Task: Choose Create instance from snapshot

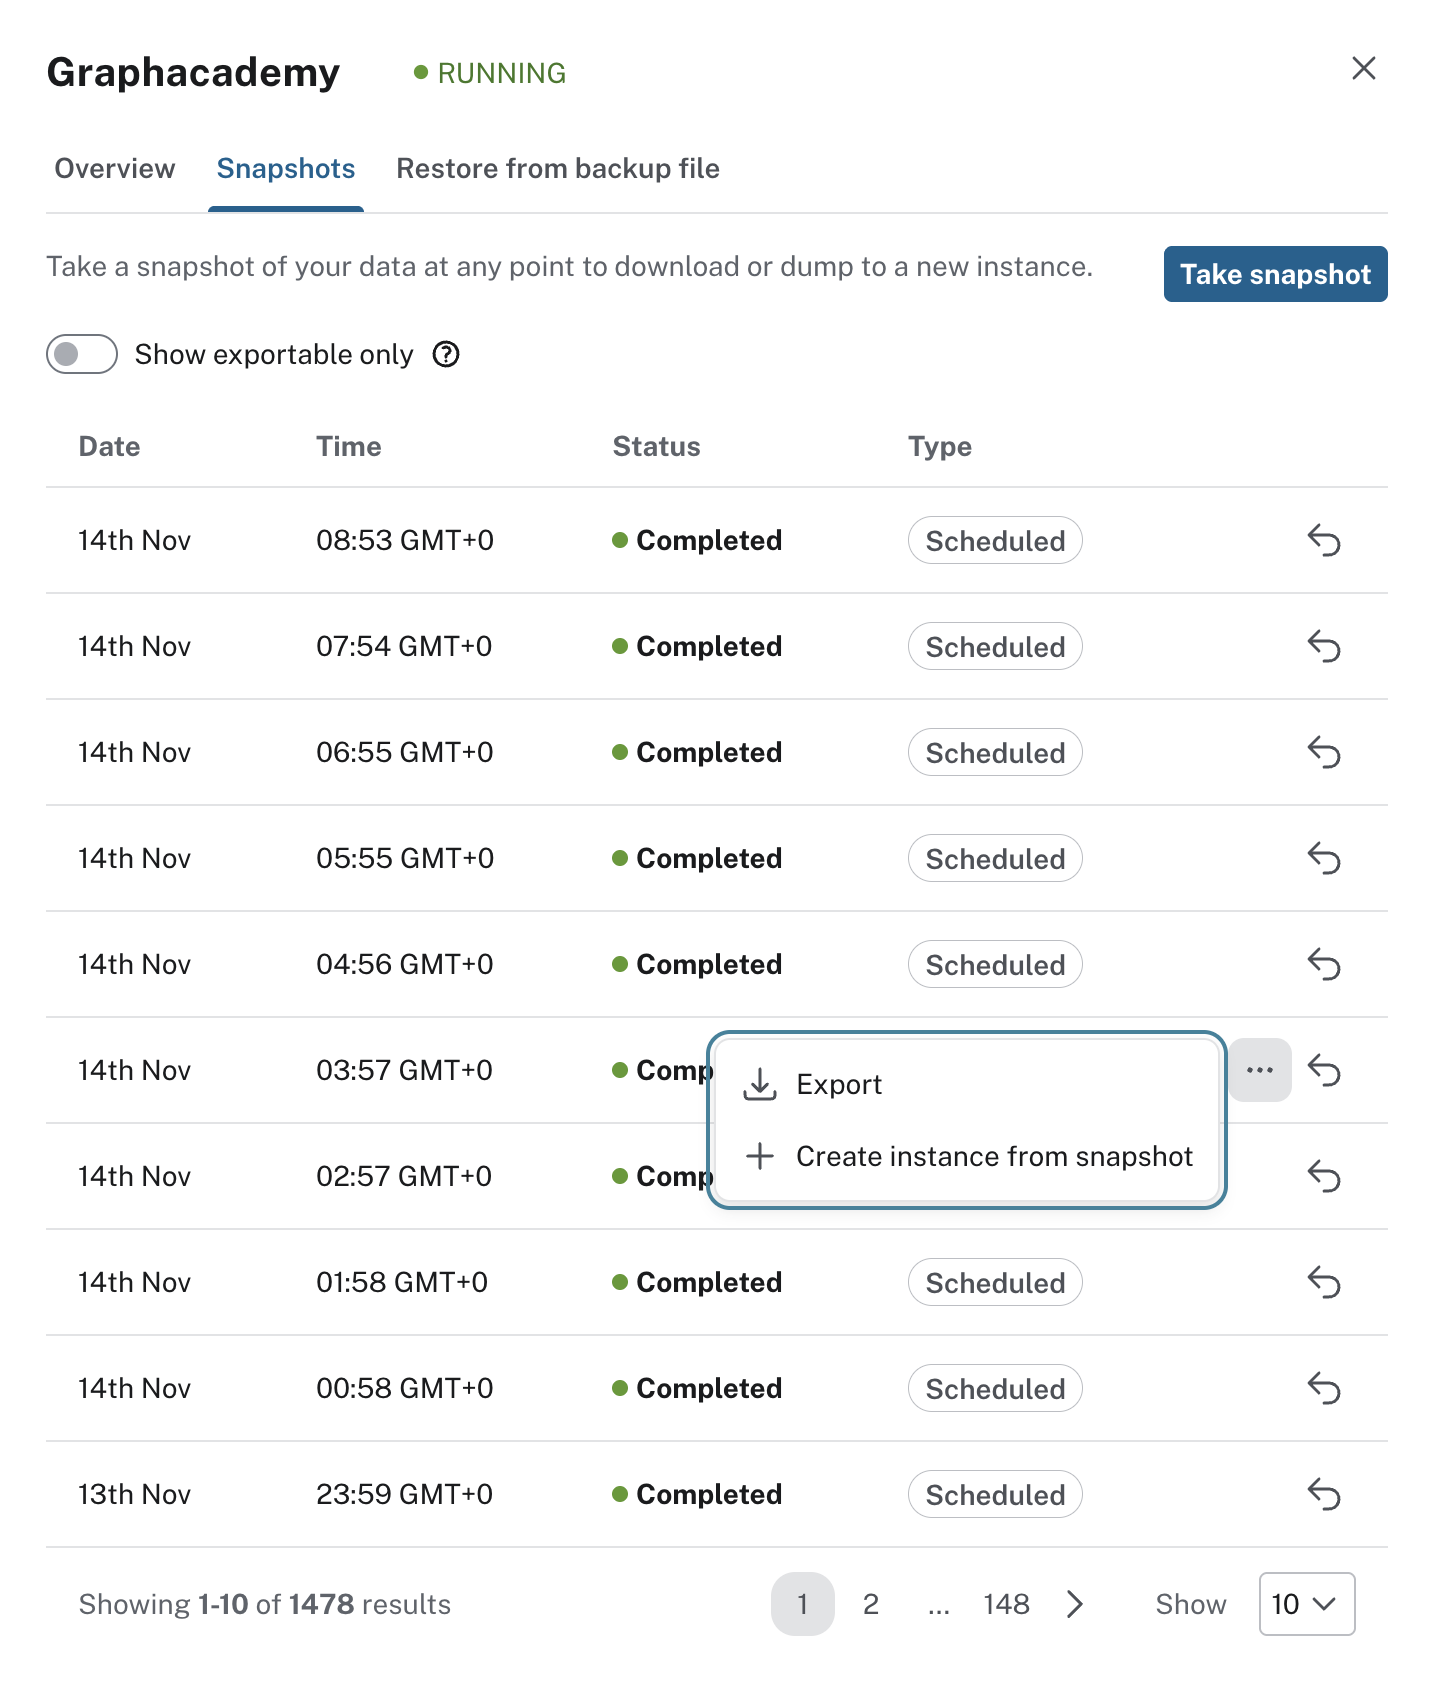Action: tap(993, 1157)
